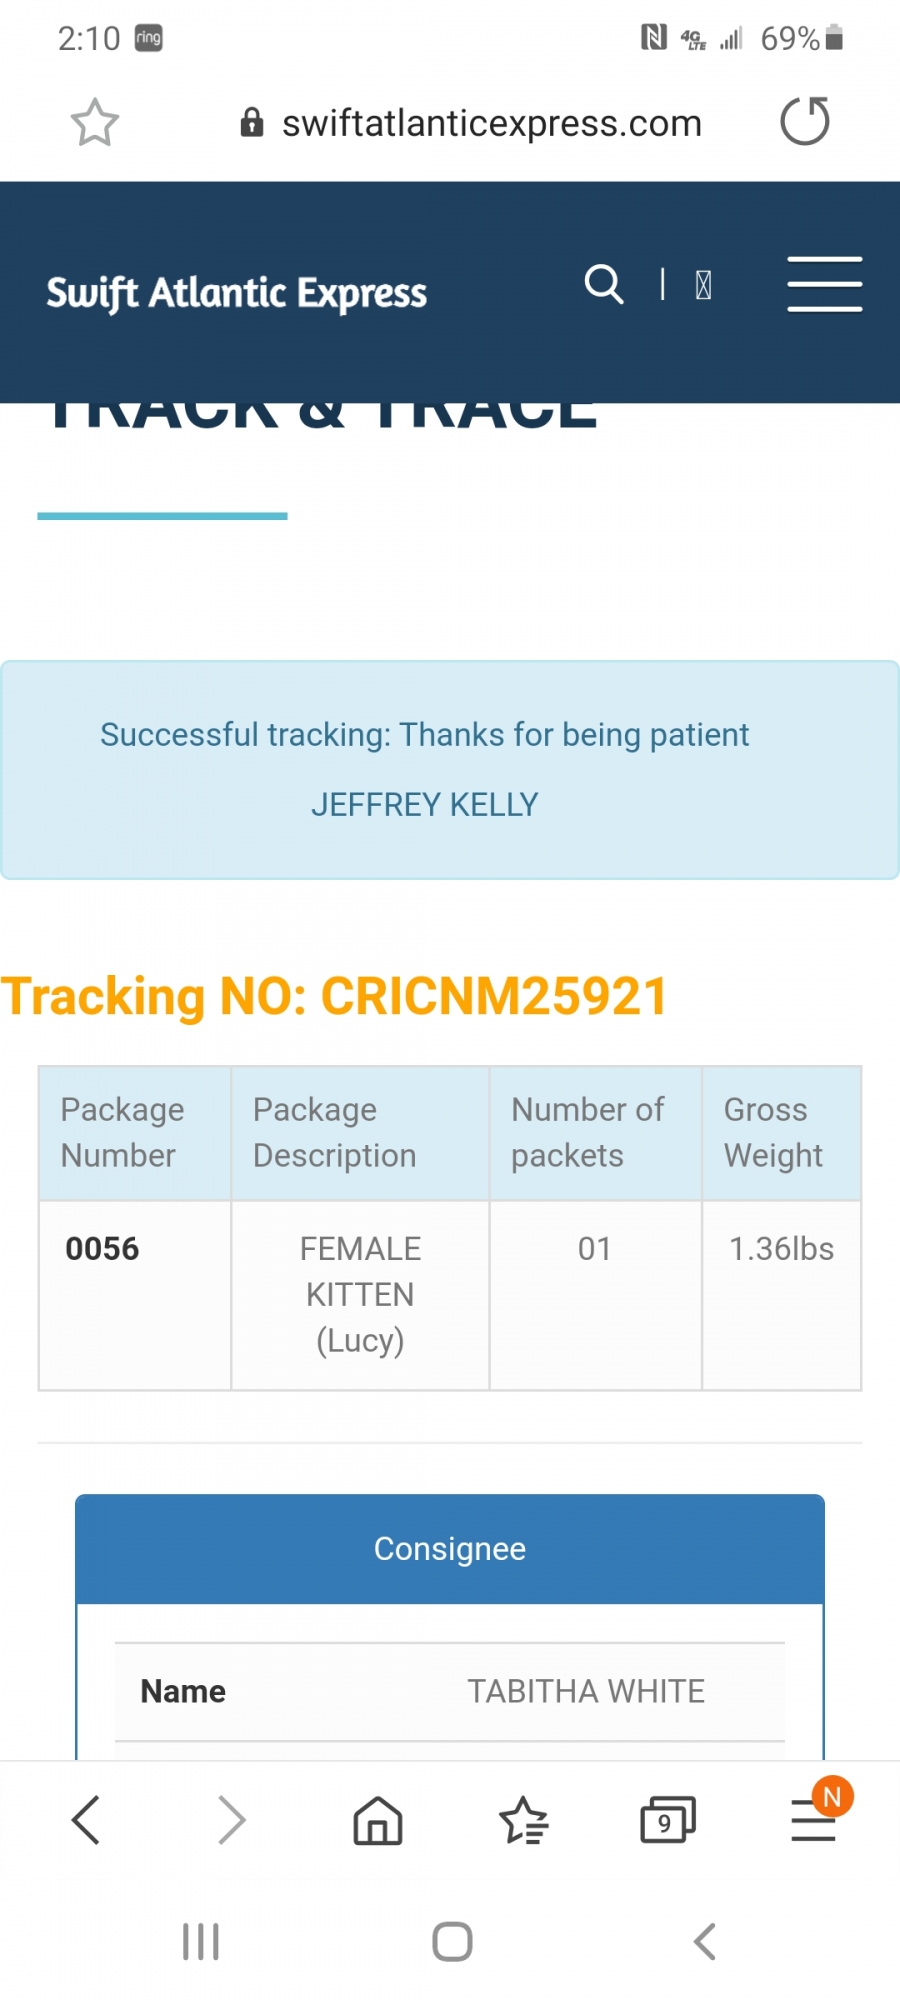This screenshot has height=2000, width=900.
Task: Tap the Tracking NO: CRICNM25921 heading
Action: pos(334,997)
